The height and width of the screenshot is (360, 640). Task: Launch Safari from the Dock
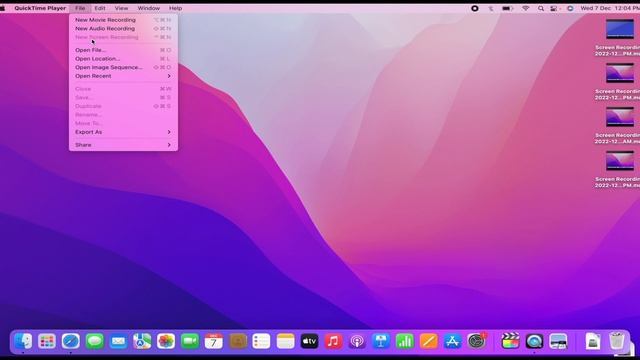(71, 341)
